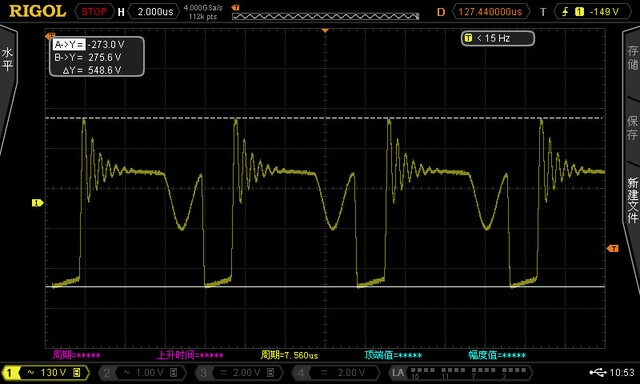Select the 2.000us horizontal timebase value
The image size is (640, 384).
coord(155,11)
